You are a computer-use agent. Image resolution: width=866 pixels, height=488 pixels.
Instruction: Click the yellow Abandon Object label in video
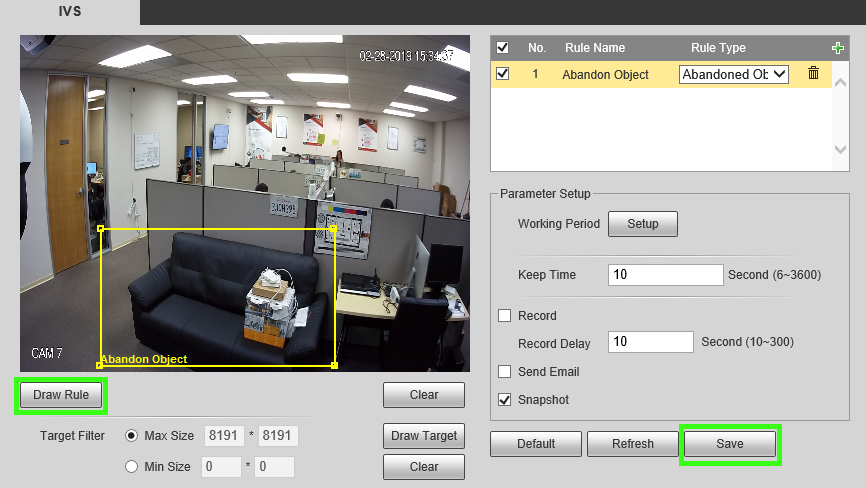coord(144,359)
